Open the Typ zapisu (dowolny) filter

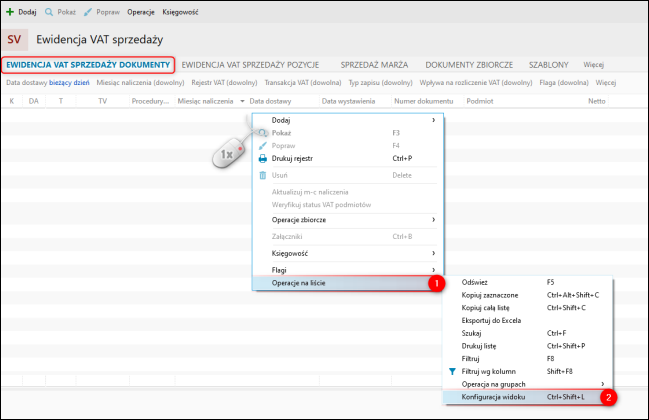[380, 83]
